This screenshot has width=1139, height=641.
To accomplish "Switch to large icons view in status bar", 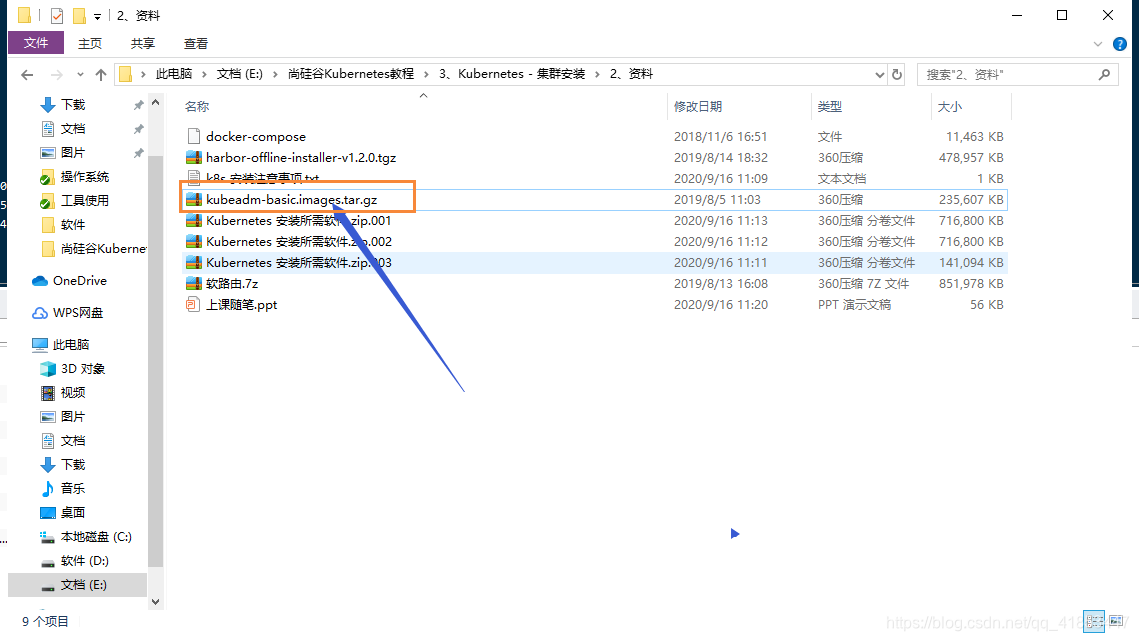I will coord(1117,621).
